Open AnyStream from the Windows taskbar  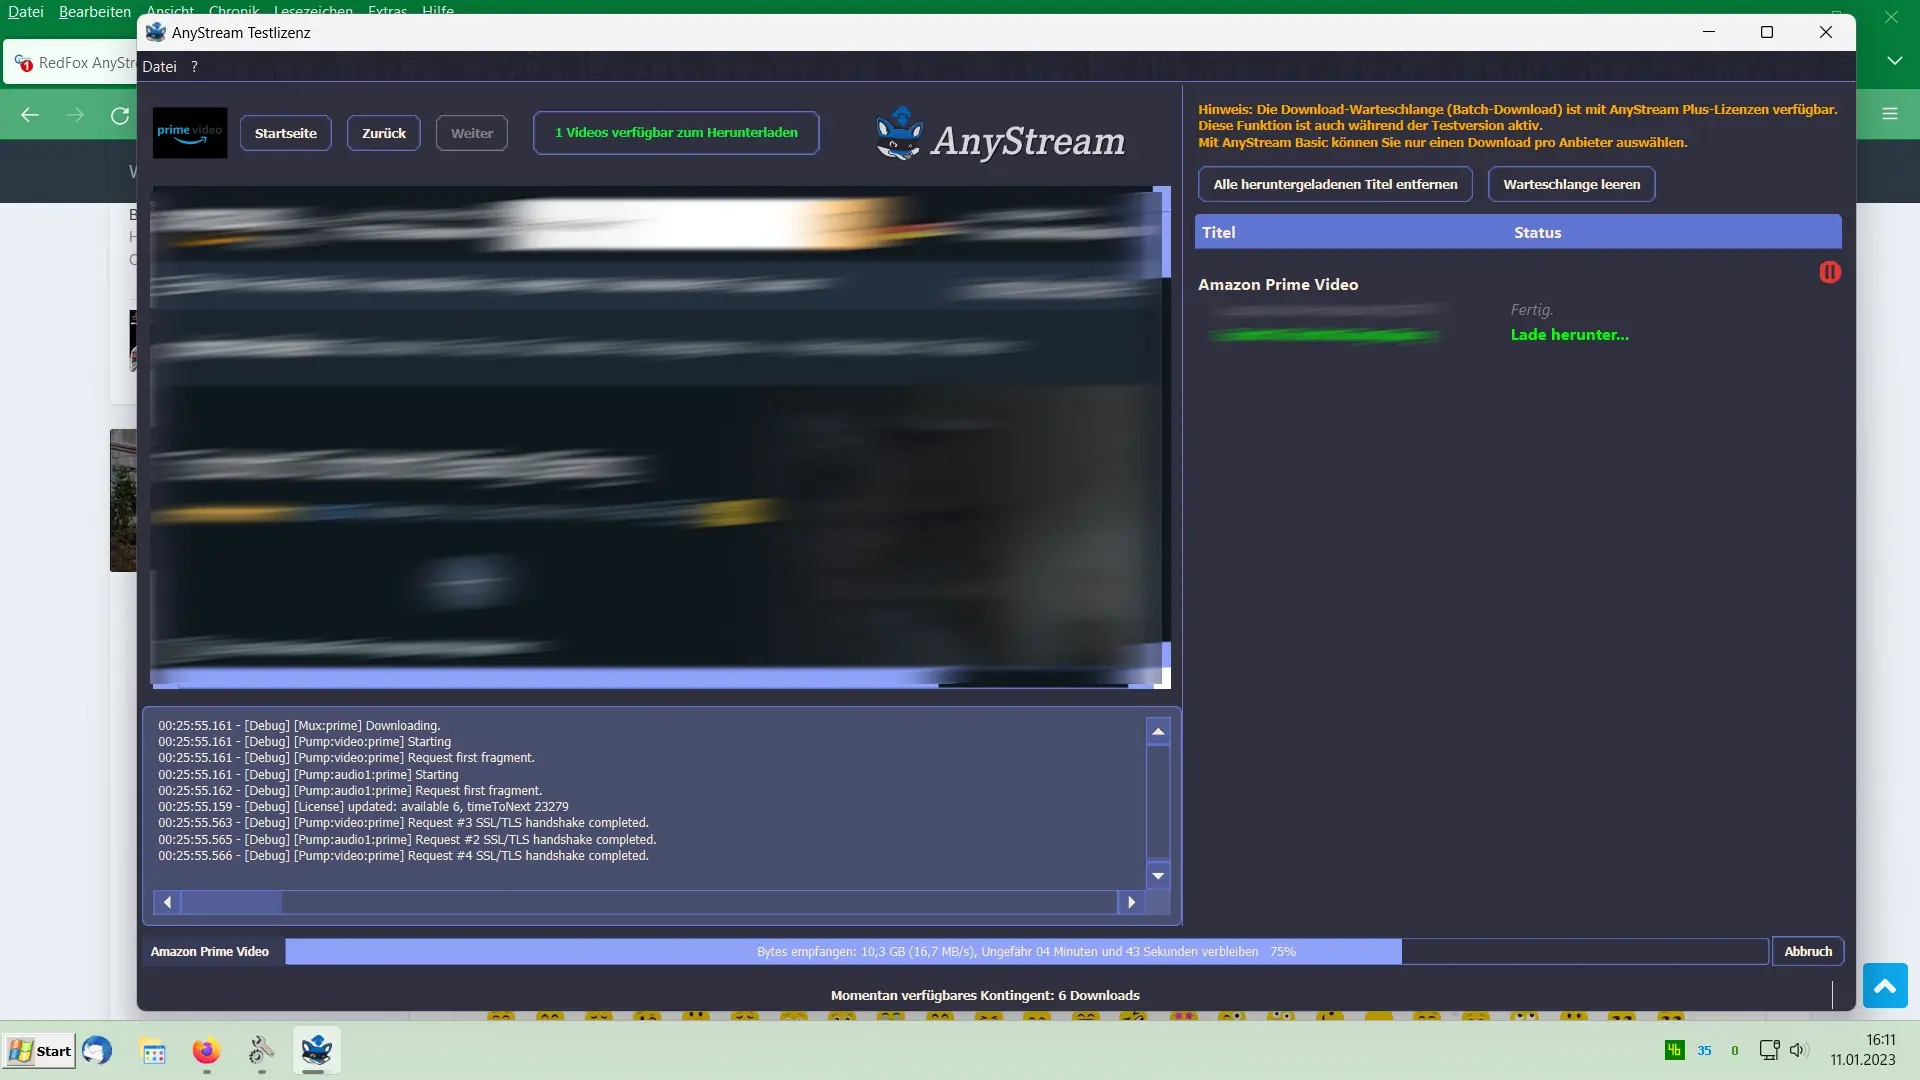[316, 1050]
